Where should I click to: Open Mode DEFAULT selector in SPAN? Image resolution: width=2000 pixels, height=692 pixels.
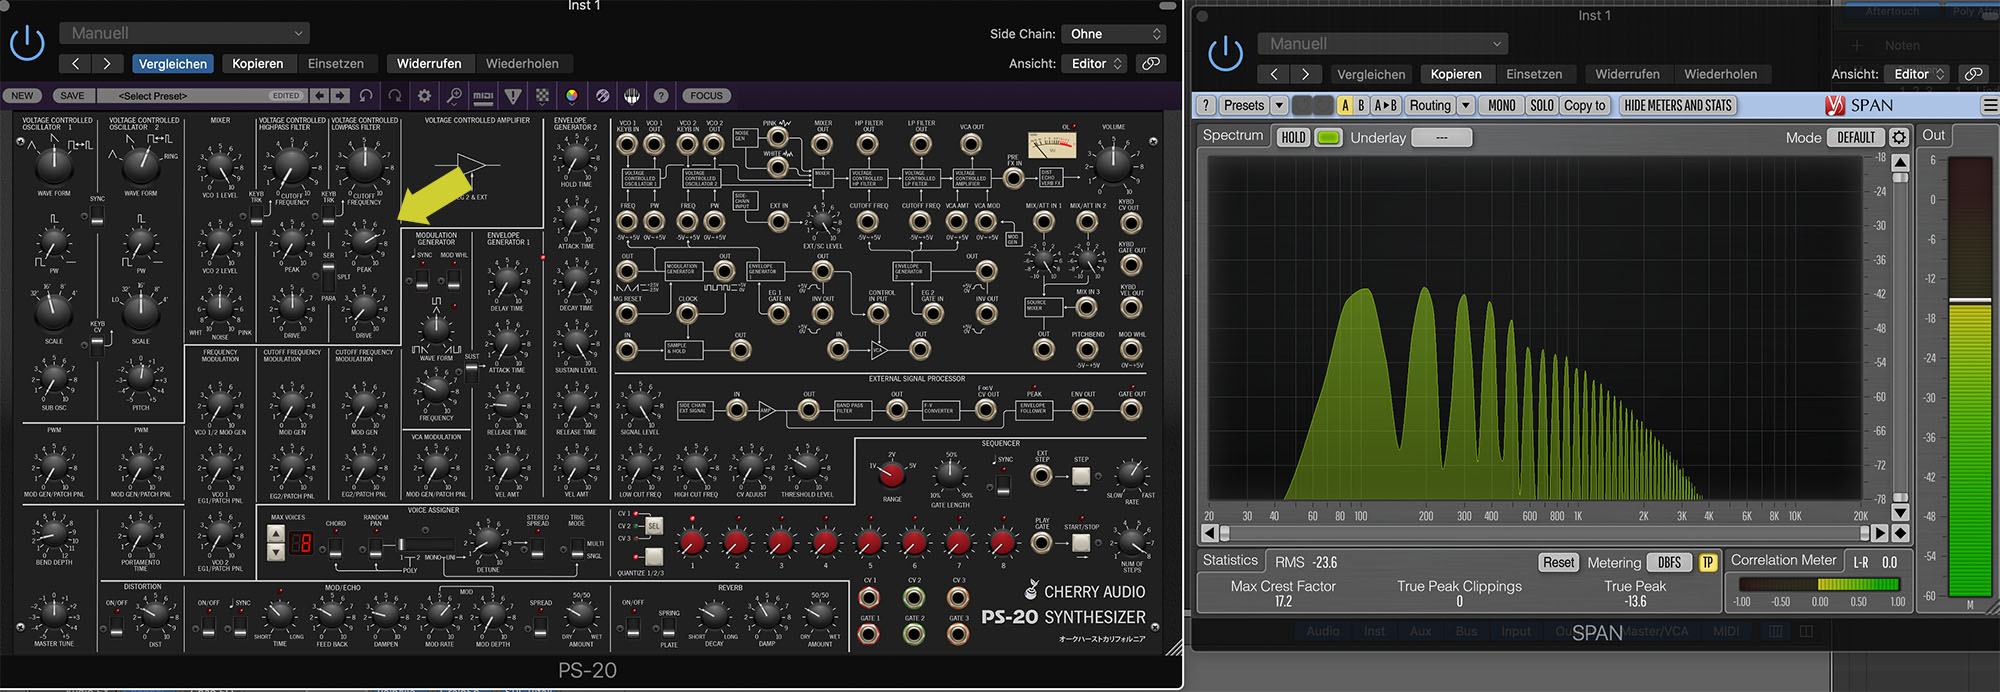coord(1856,137)
